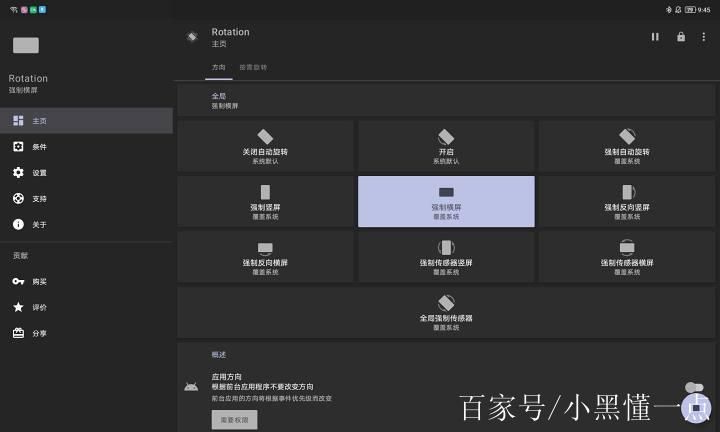
Task: Select 强制反向竖屏 orientation tile
Action: (x=627, y=202)
